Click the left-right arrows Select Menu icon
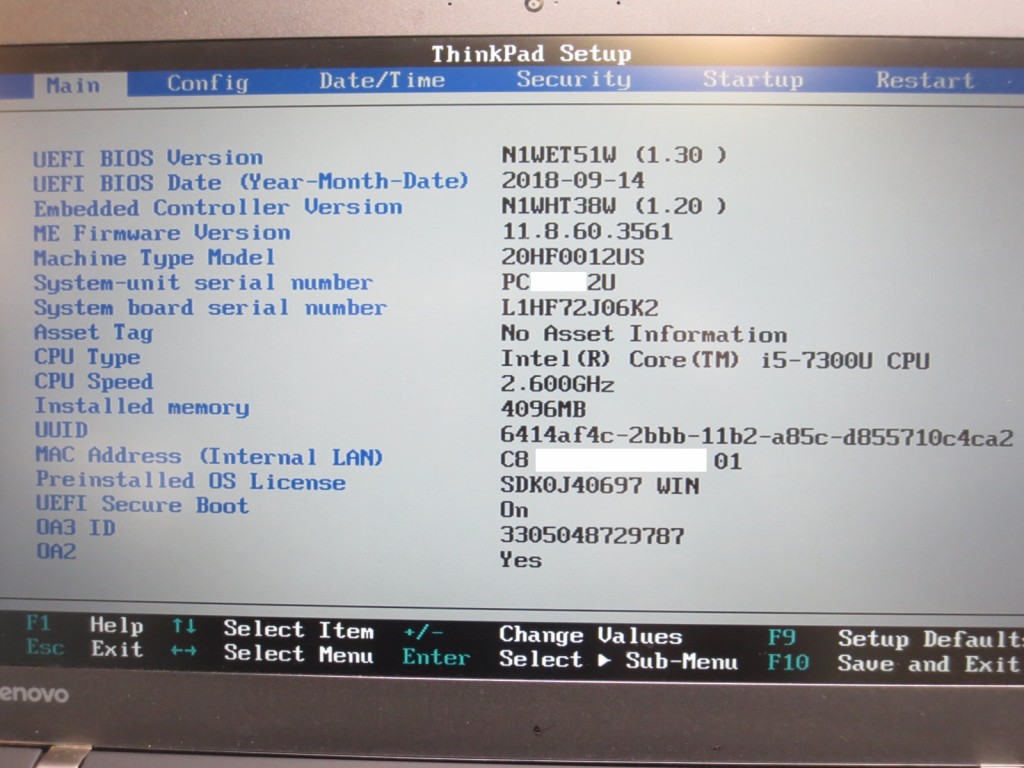Viewport: 1024px width, 768px height. point(184,652)
